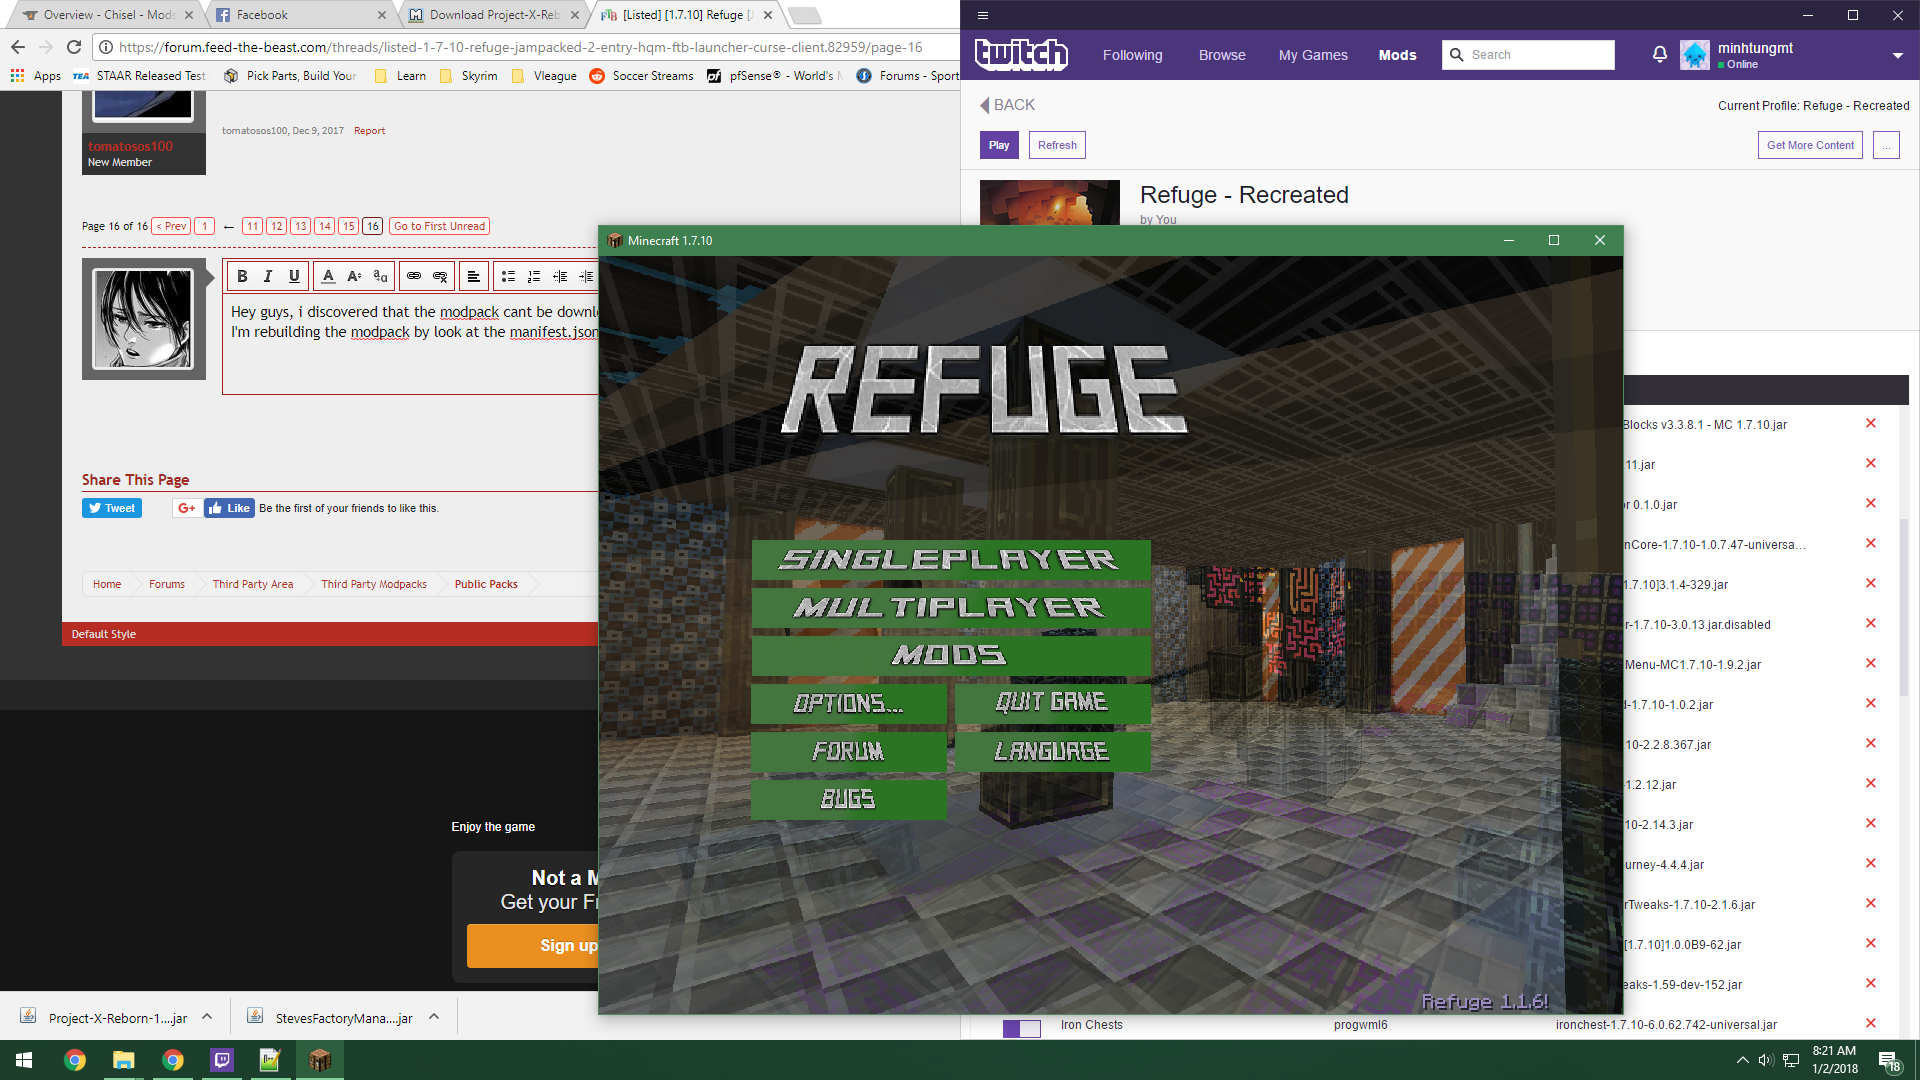The width and height of the screenshot is (1920, 1080).
Task: Open text color picker in forum editor
Action: pyautogui.click(x=328, y=276)
